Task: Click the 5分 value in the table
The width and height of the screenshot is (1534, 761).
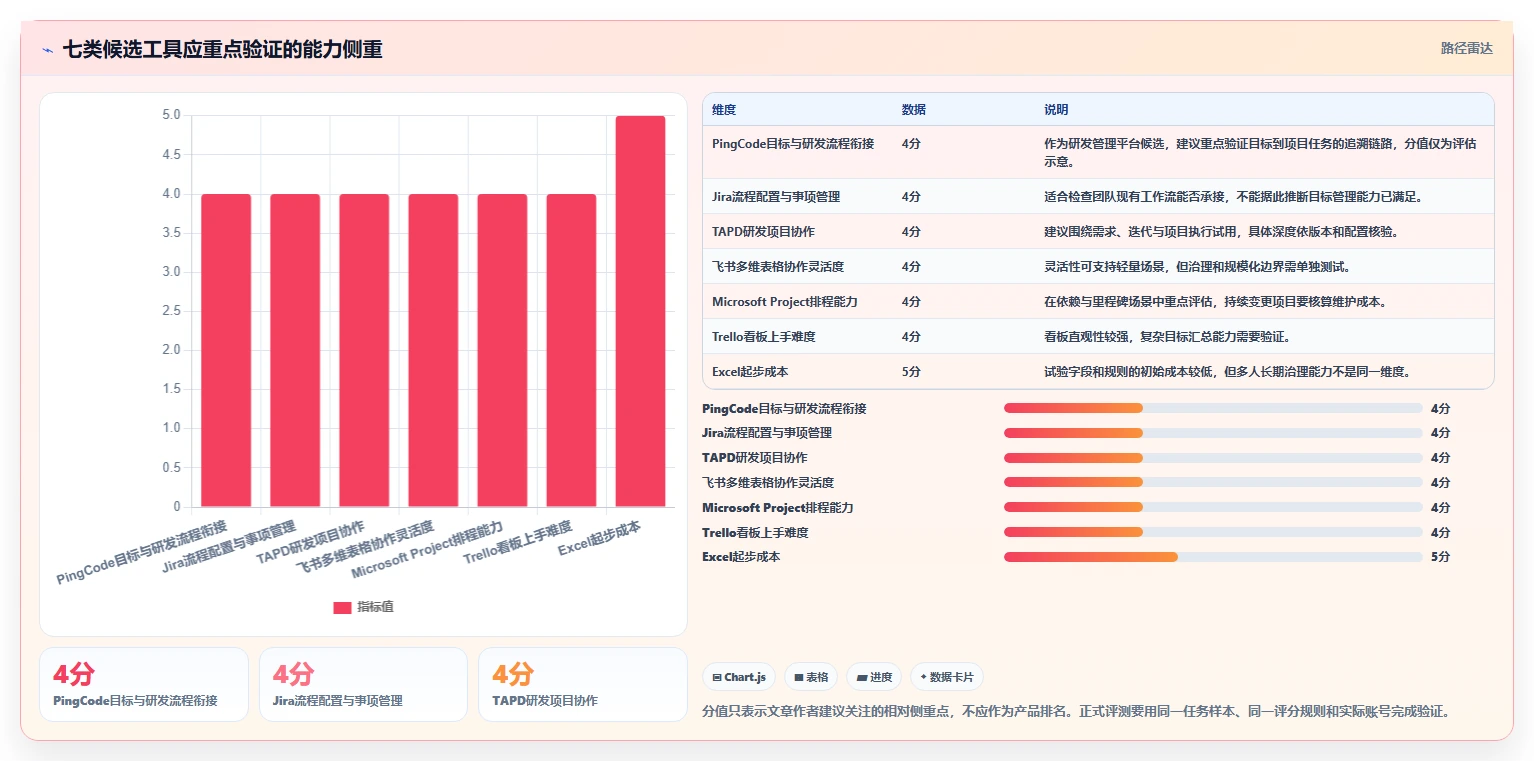Action: [910, 372]
